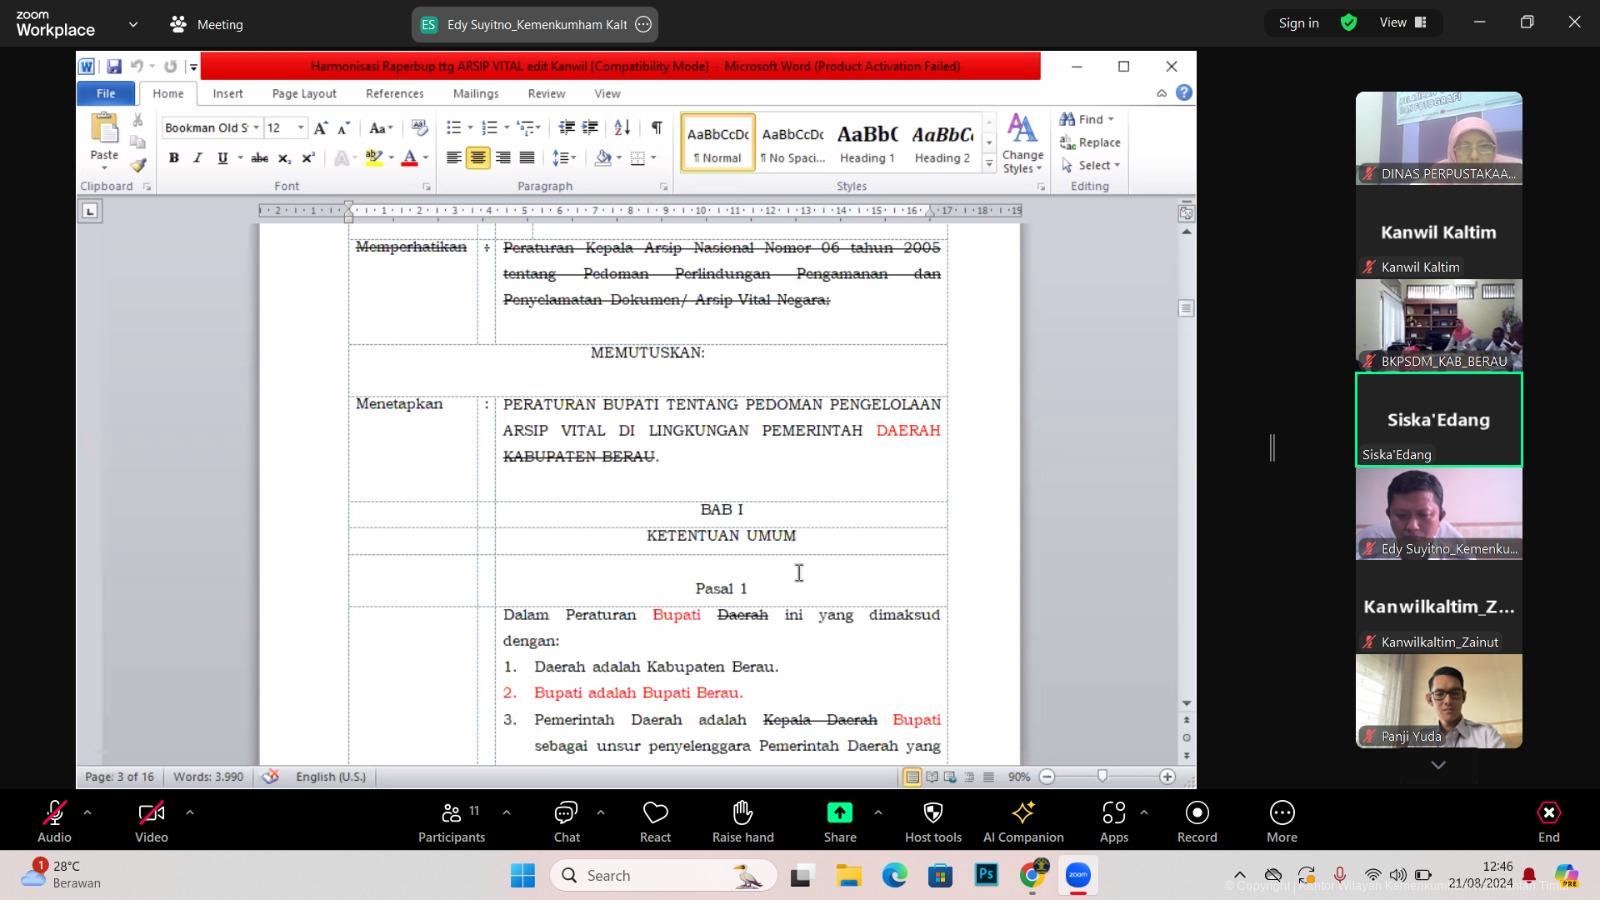
Task: Click Raise hand icon in Zoom toolbar
Action: pyautogui.click(x=742, y=813)
